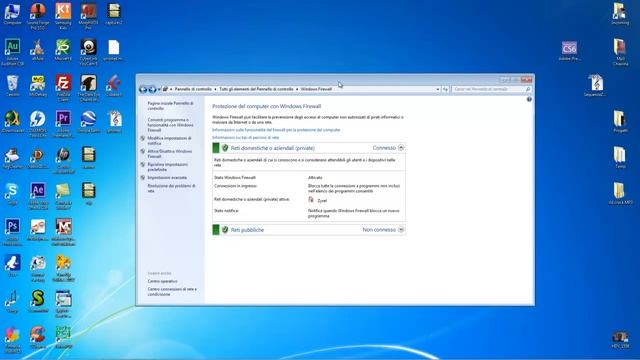The image size is (640, 360).
Task: Click the Connesso status text
Action: coord(384,148)
